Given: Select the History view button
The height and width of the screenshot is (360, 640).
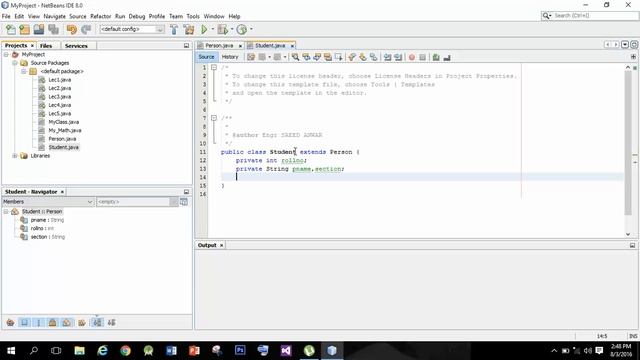Looking at the screenshot, I should (x=230, y=57).
